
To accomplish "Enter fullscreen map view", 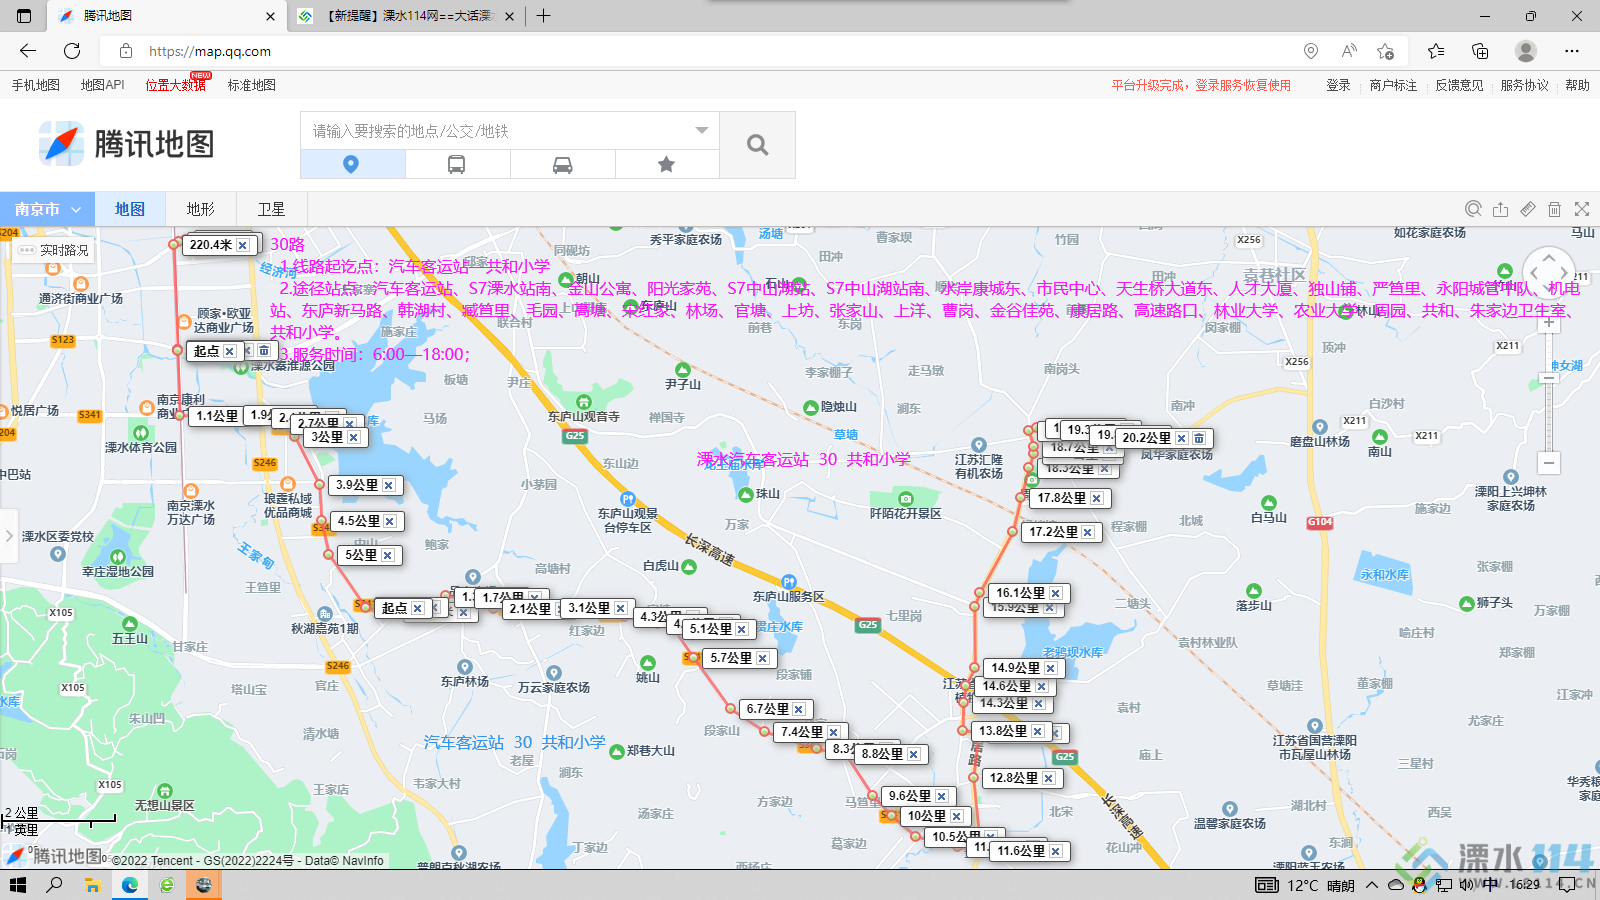I will click(x=1581, y=209).
